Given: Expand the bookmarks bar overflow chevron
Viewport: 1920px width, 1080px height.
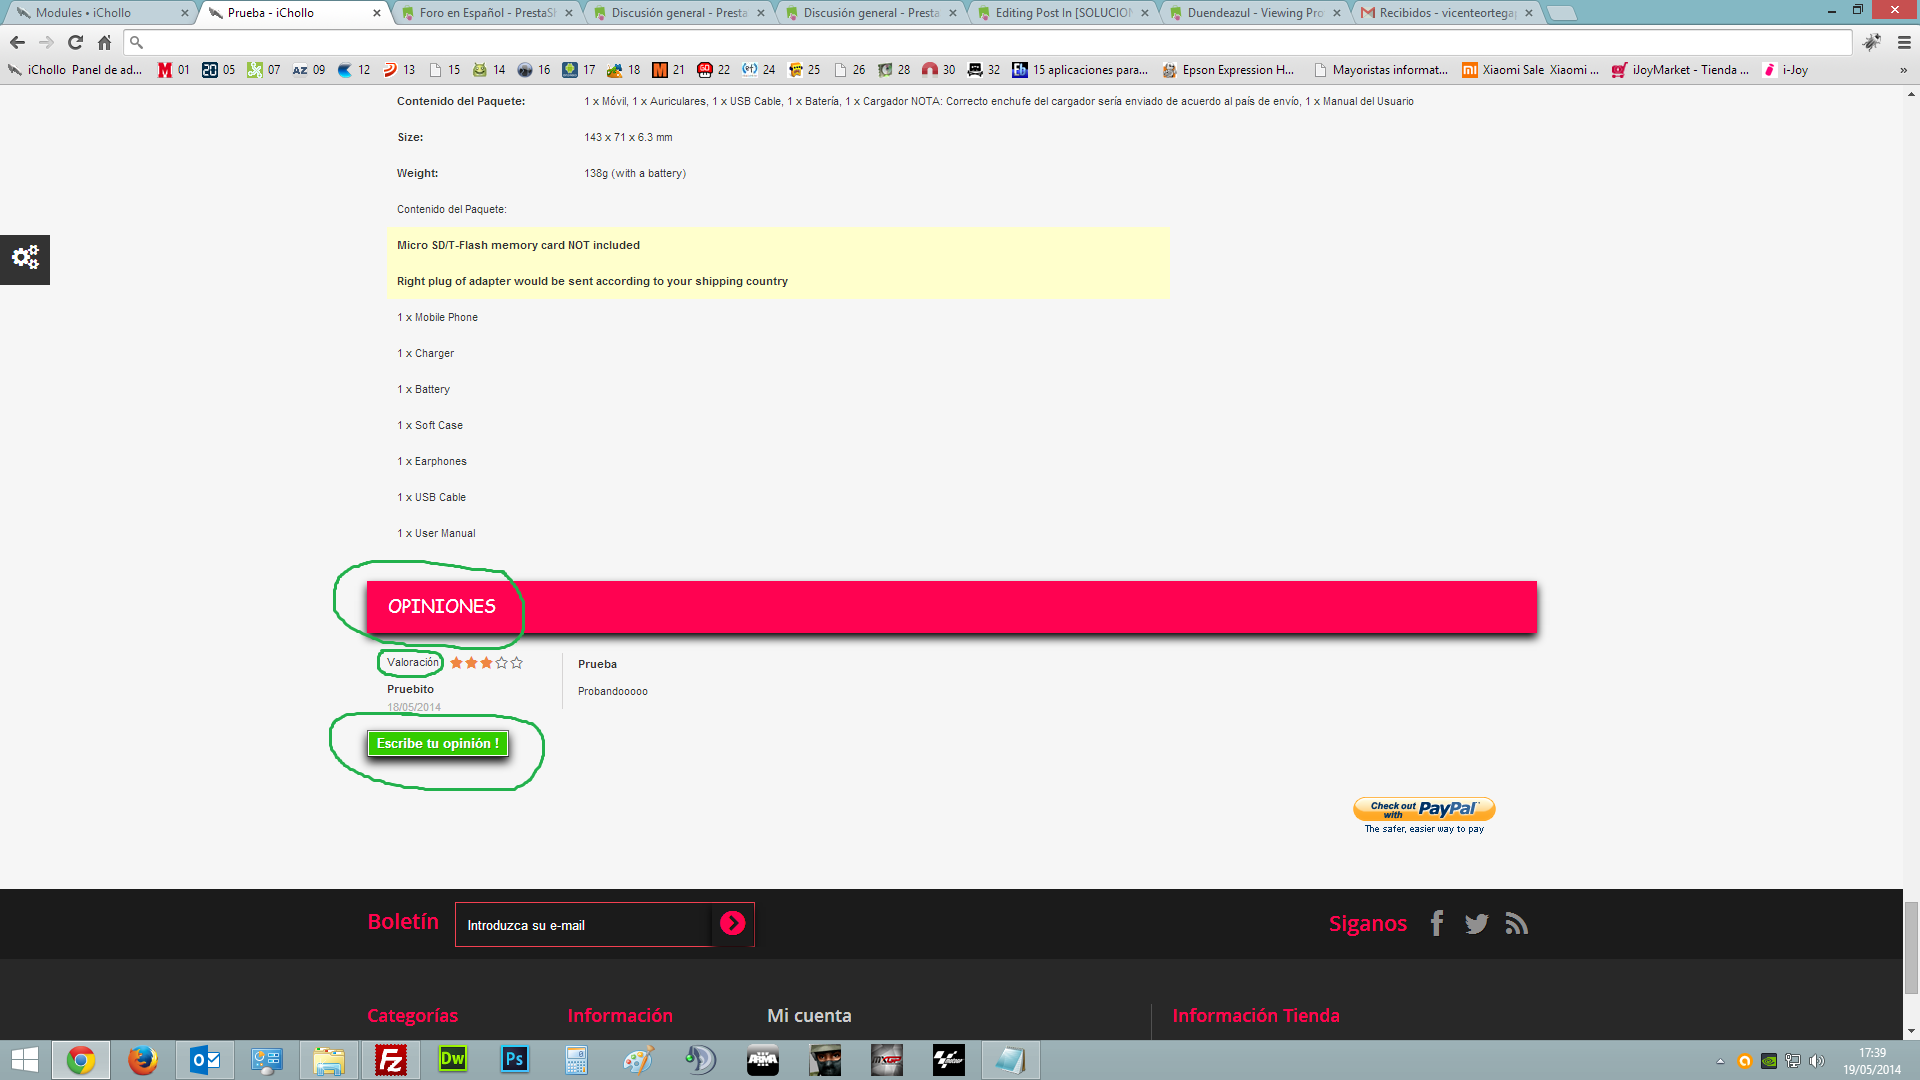Looking at the screenshot, I should click(1903, 70).
